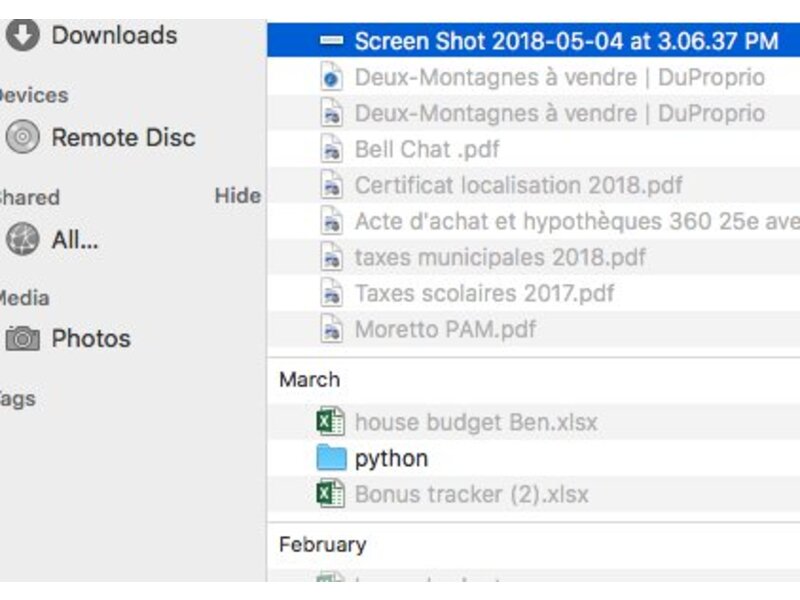
Task: Hide the Shared sidebar section
Action: pyautogui.click(x=237, y=196)
